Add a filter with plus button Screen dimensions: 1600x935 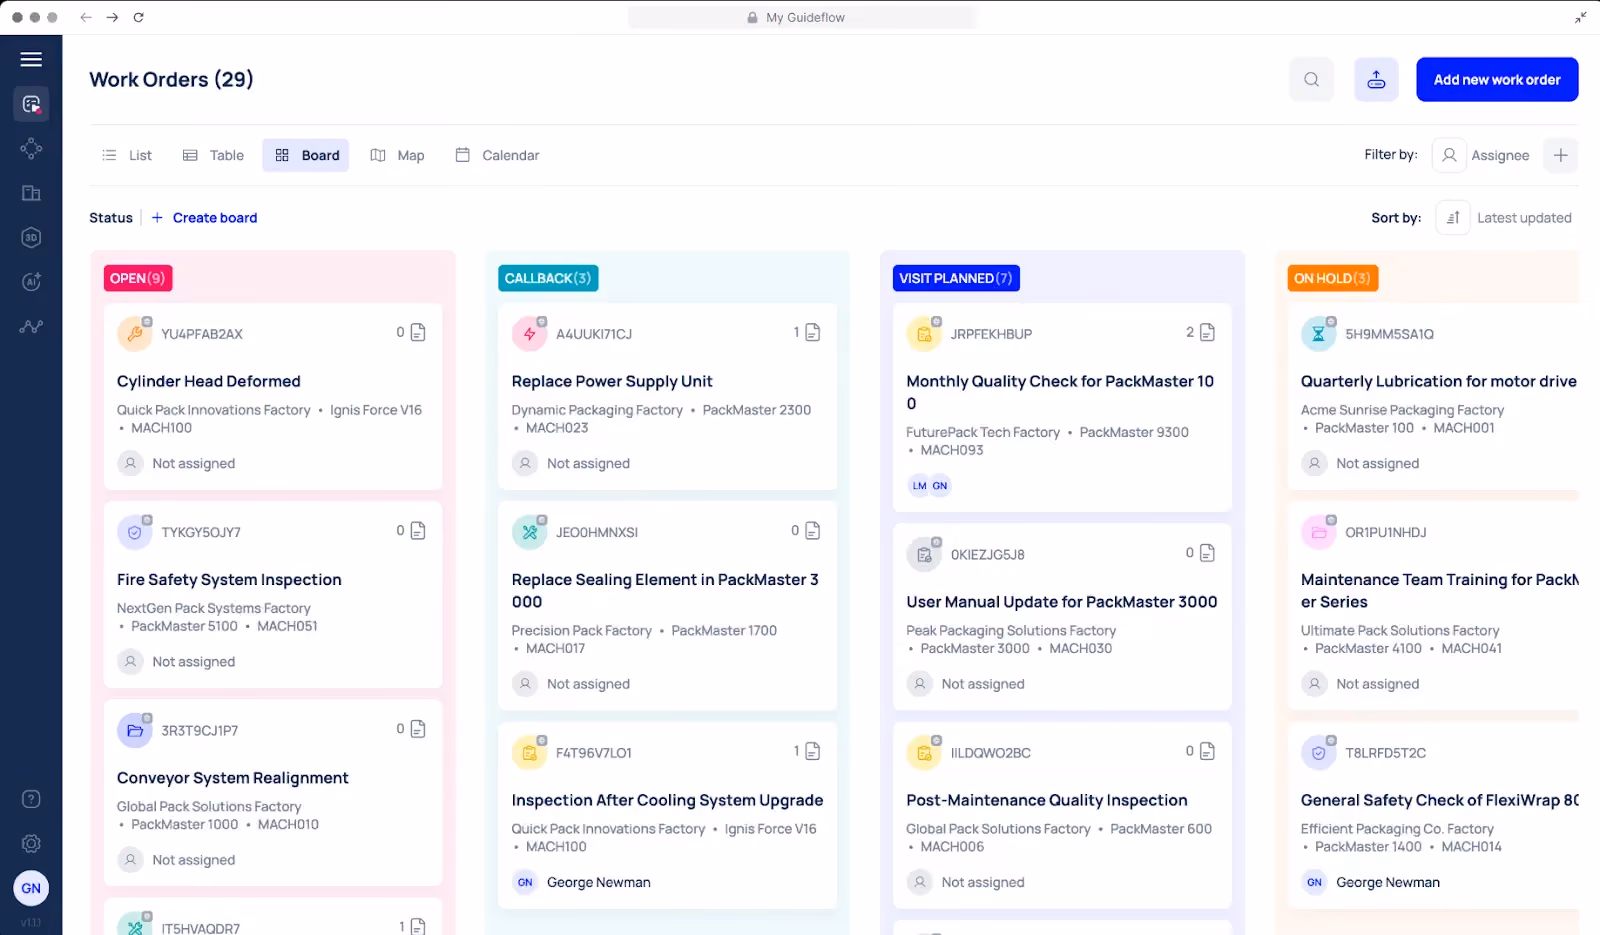tap(1560, 155)
